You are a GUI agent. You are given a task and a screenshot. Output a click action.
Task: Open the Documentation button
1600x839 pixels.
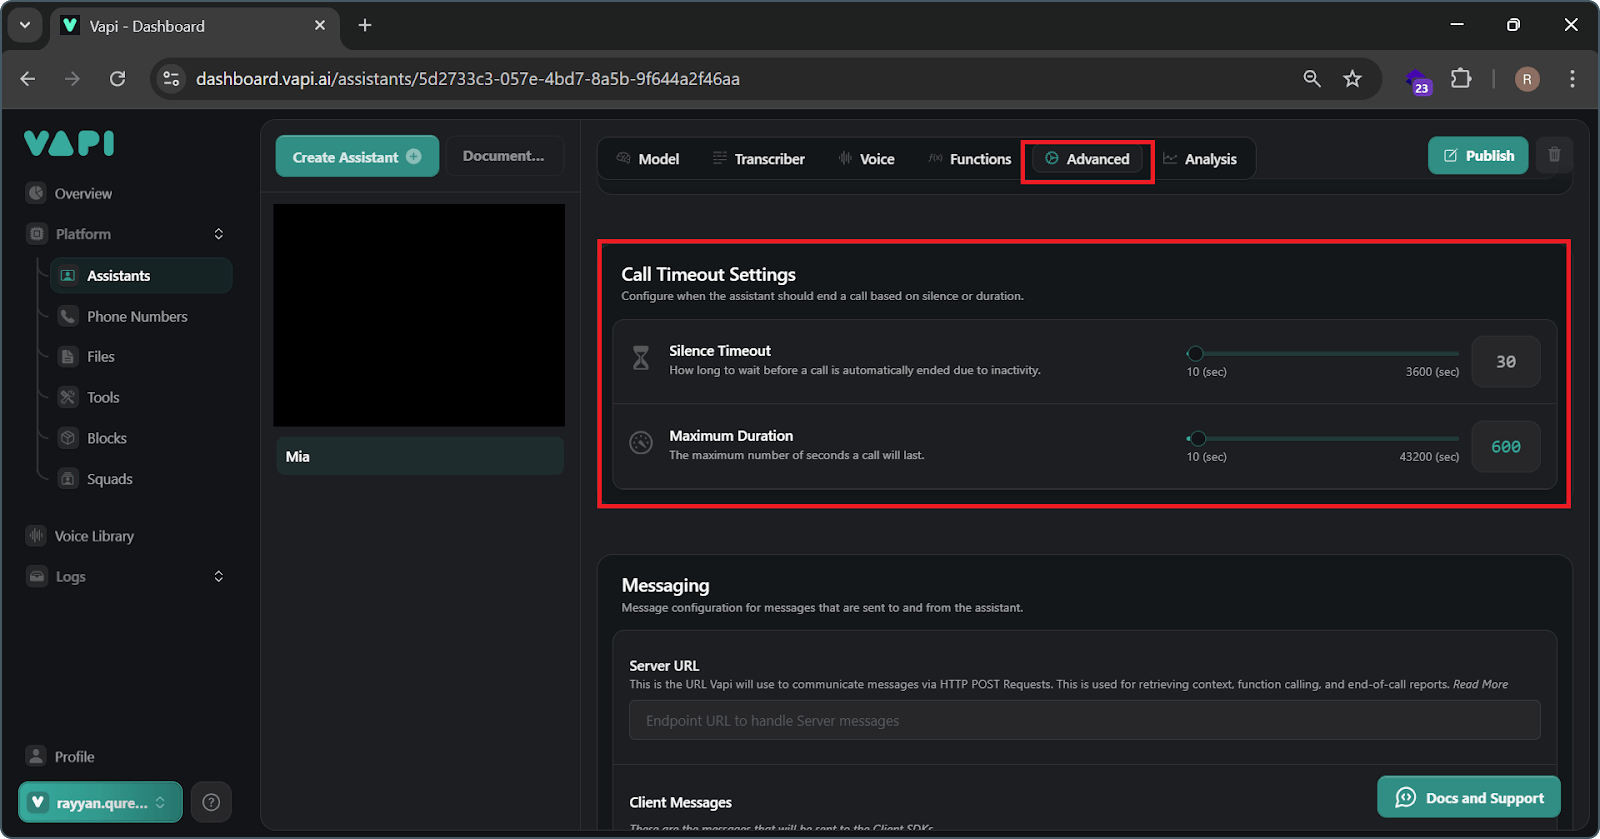point(504,156)
